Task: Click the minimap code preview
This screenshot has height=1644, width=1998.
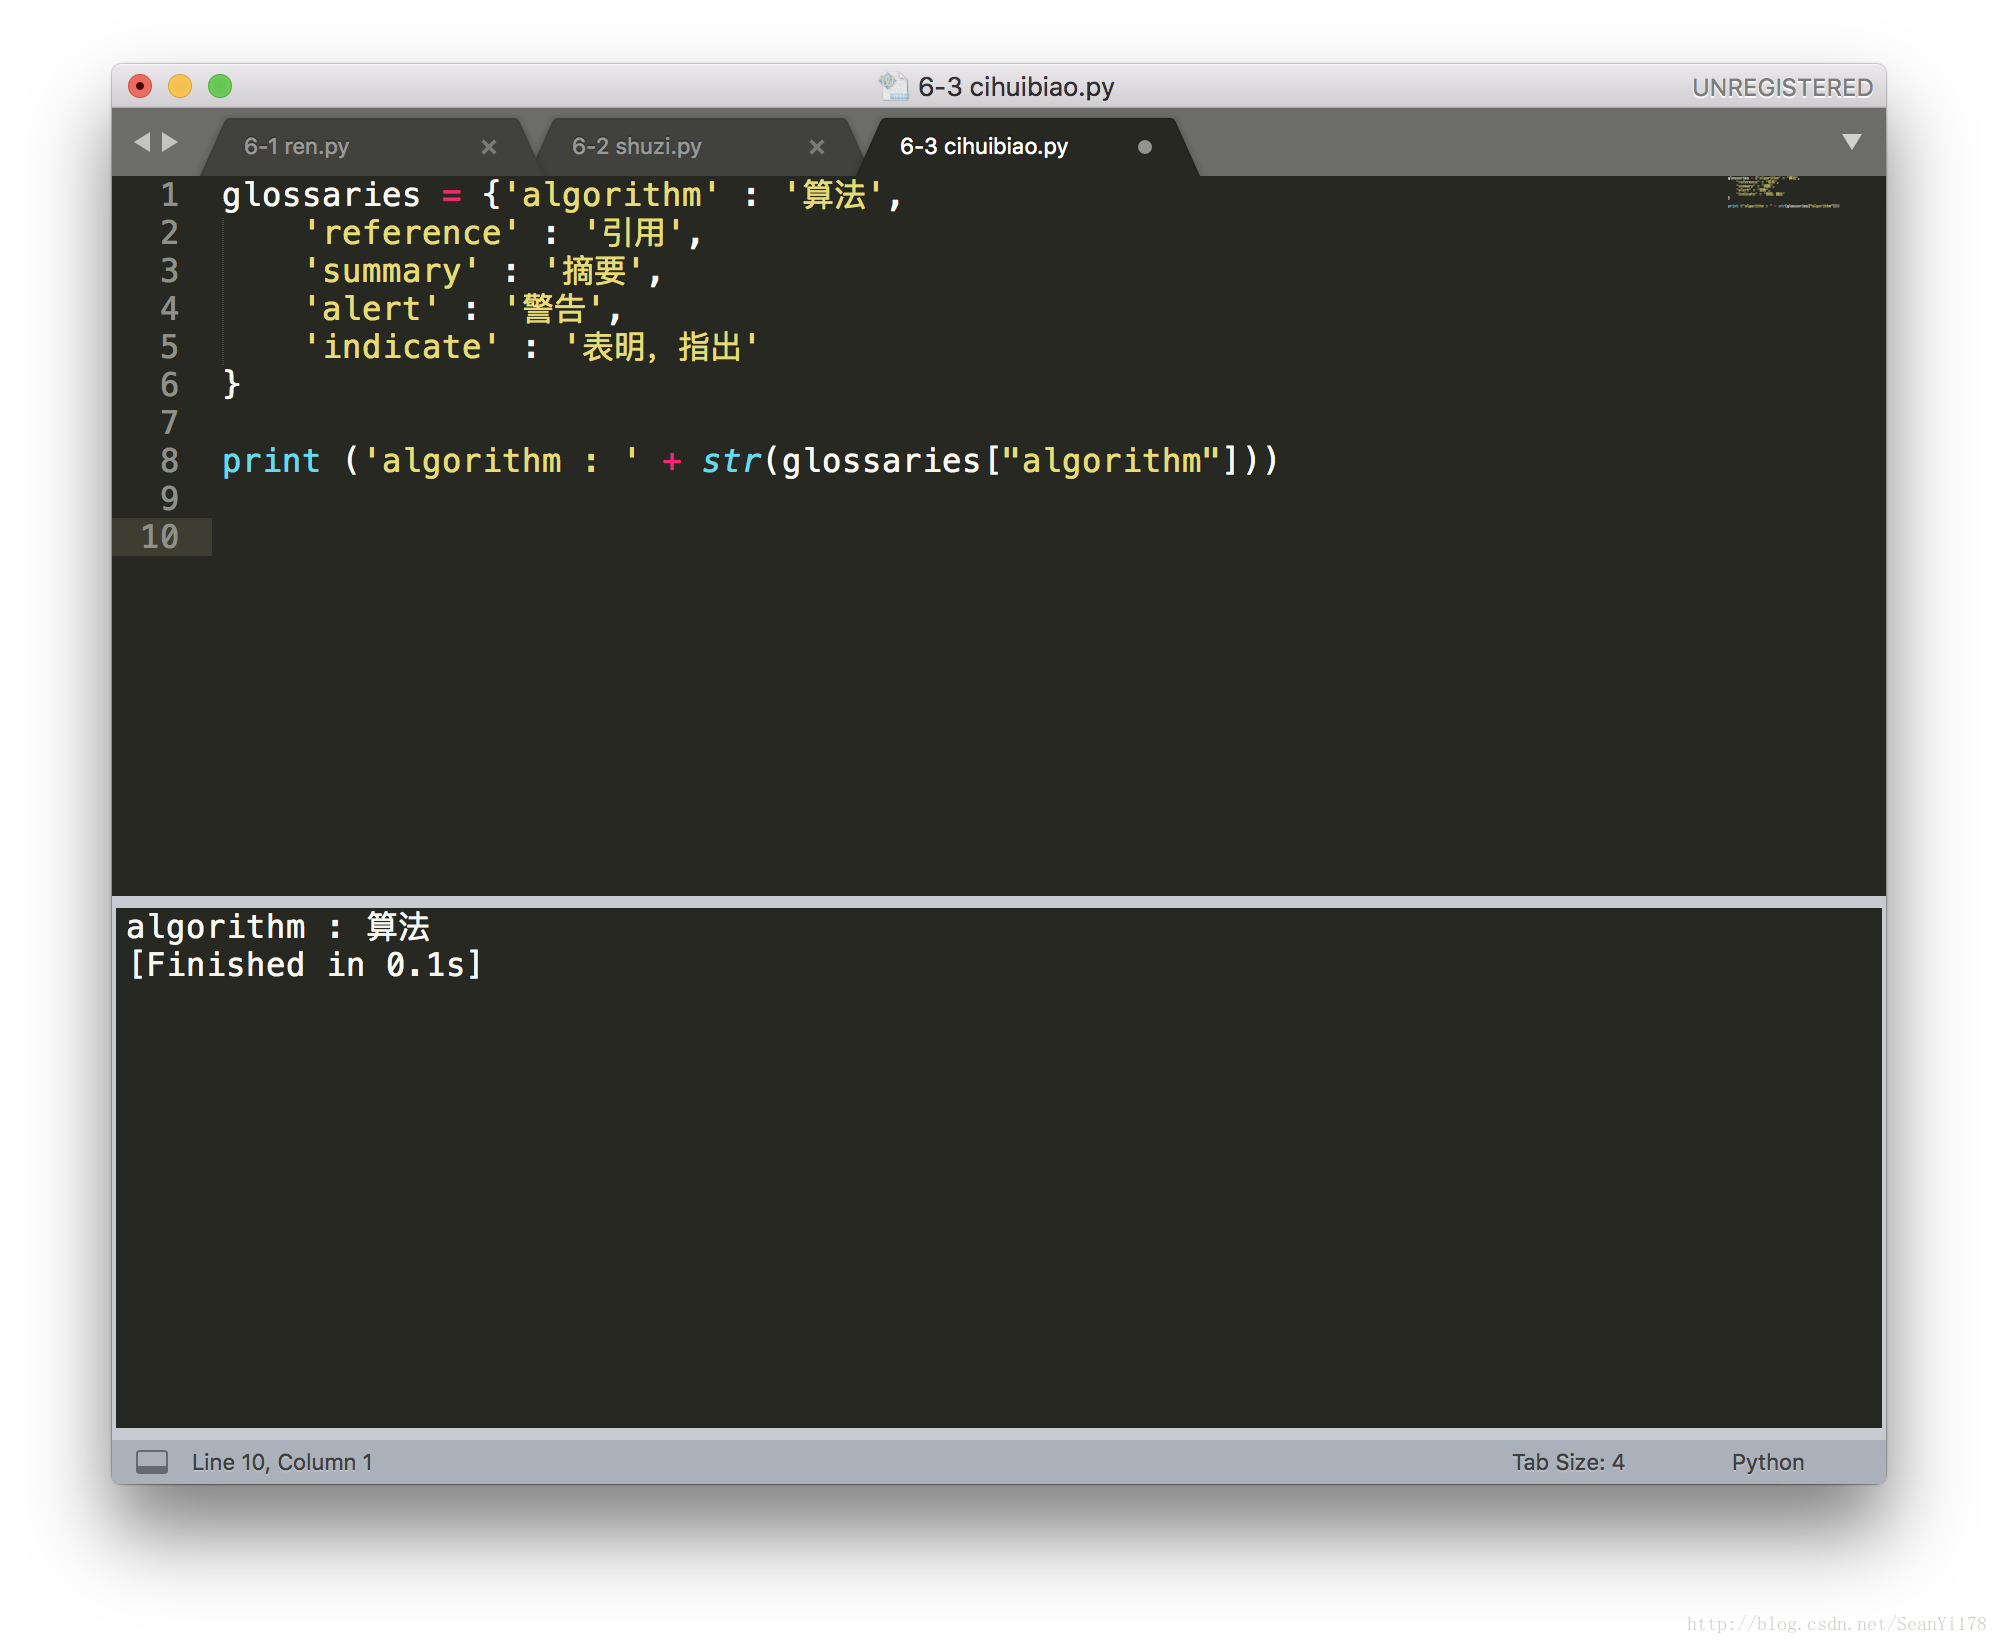Action: (x=1782, y=192)
